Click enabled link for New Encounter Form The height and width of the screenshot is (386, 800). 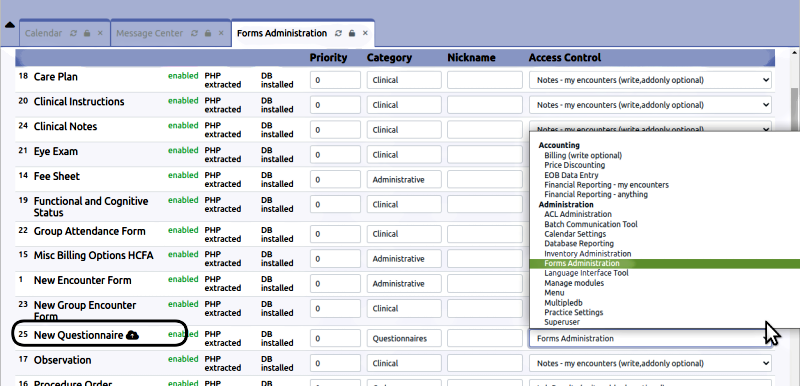(183, 279)
